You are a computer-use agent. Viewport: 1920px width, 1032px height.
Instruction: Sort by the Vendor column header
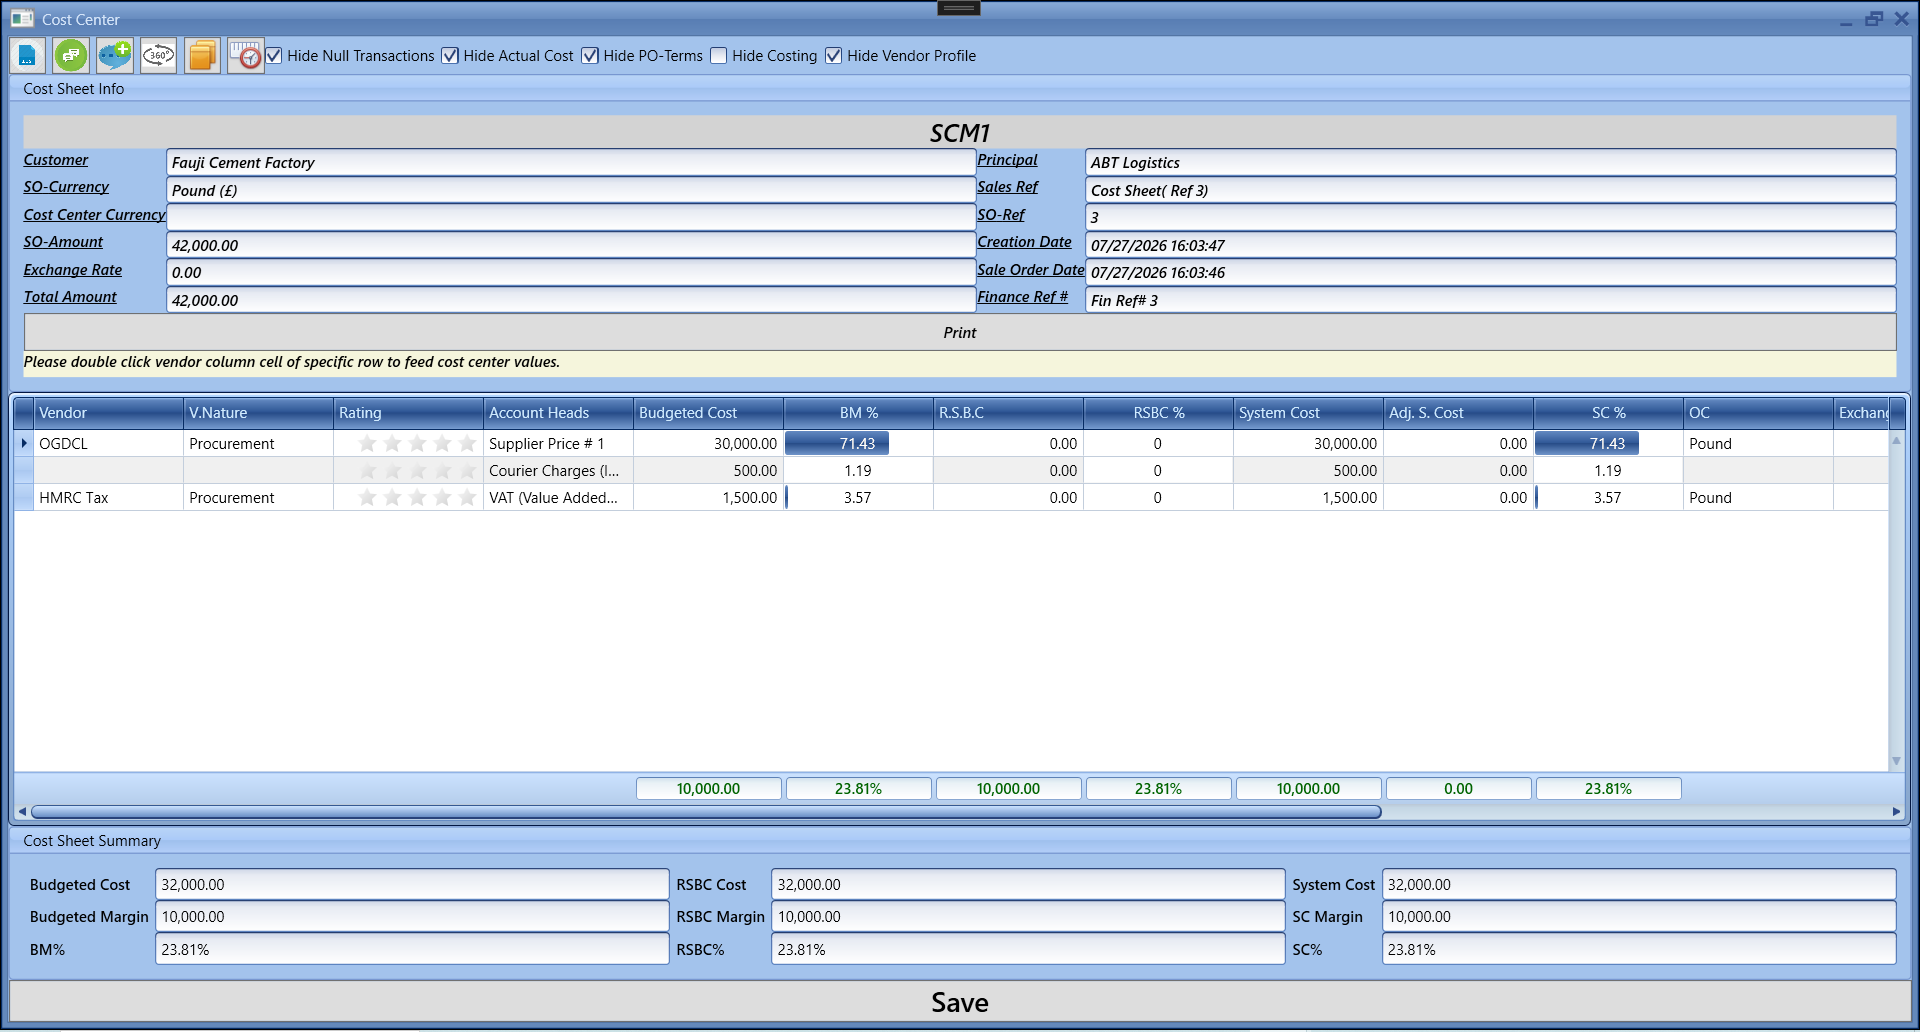[x=108, y=412]
